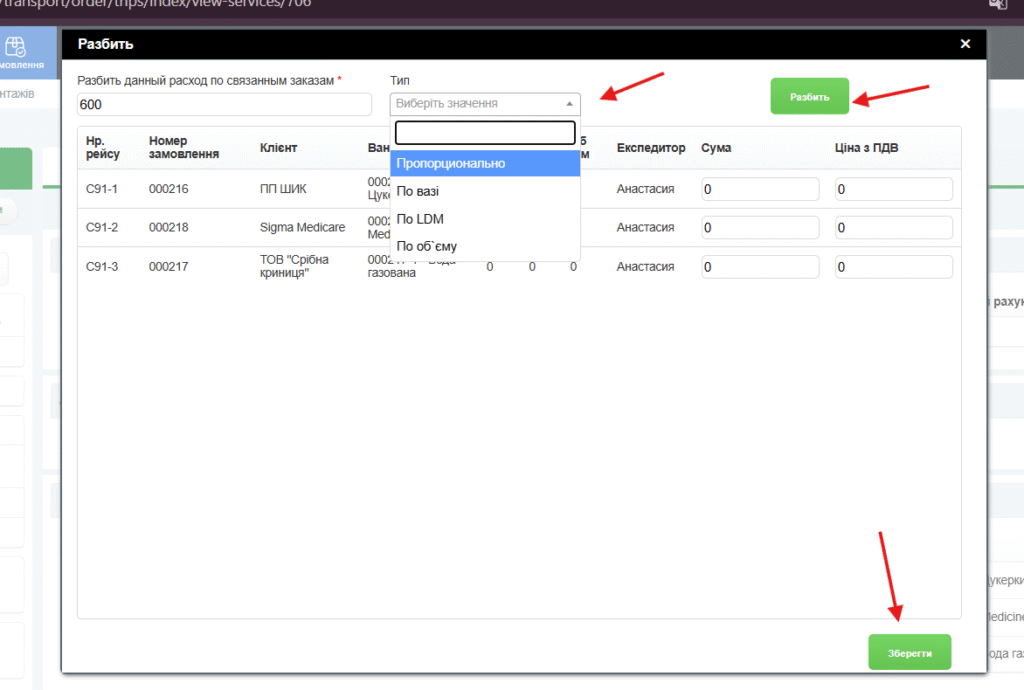This screenshot has height=690, width=1024.
Task: Close the Разбить dialog with X
Action: coord(964,44)
